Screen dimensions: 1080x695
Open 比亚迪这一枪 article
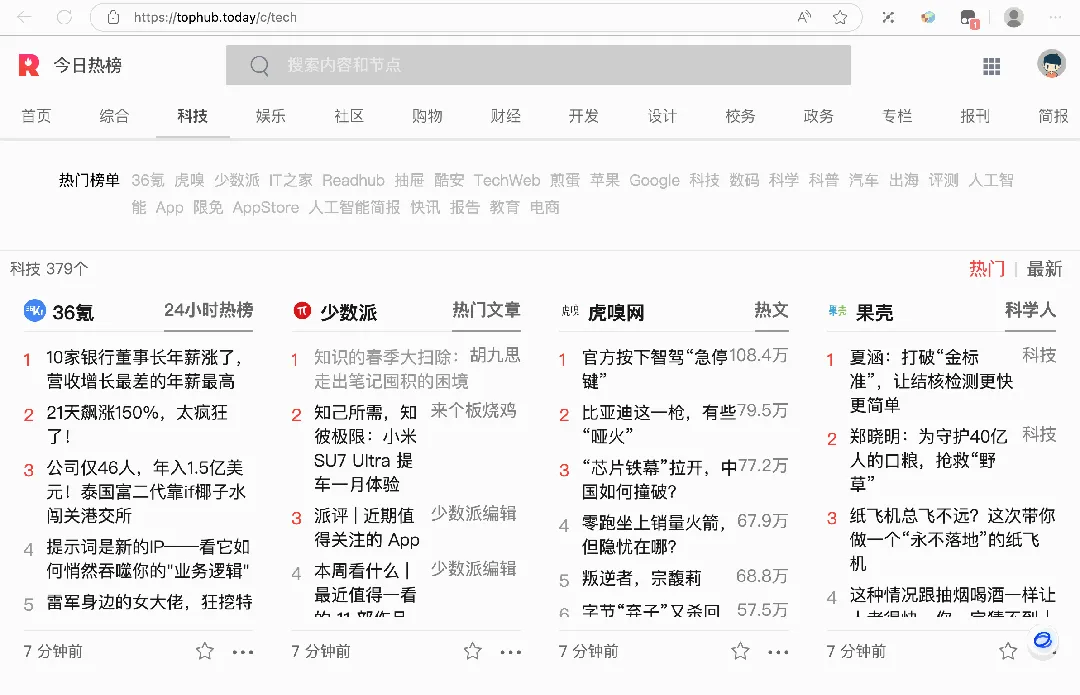tap(659, 424)
